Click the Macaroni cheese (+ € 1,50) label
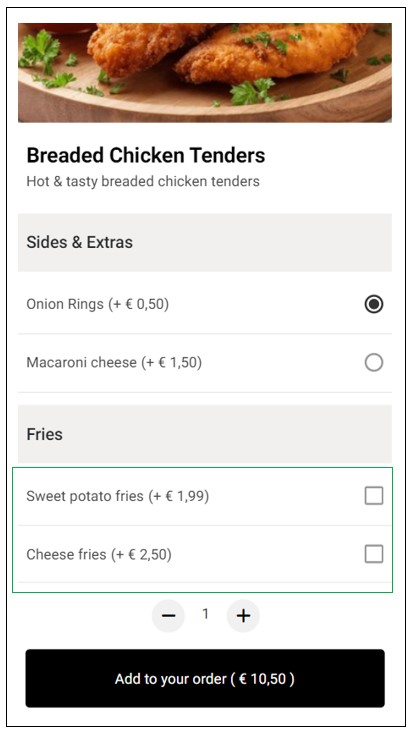 point(114,362)
